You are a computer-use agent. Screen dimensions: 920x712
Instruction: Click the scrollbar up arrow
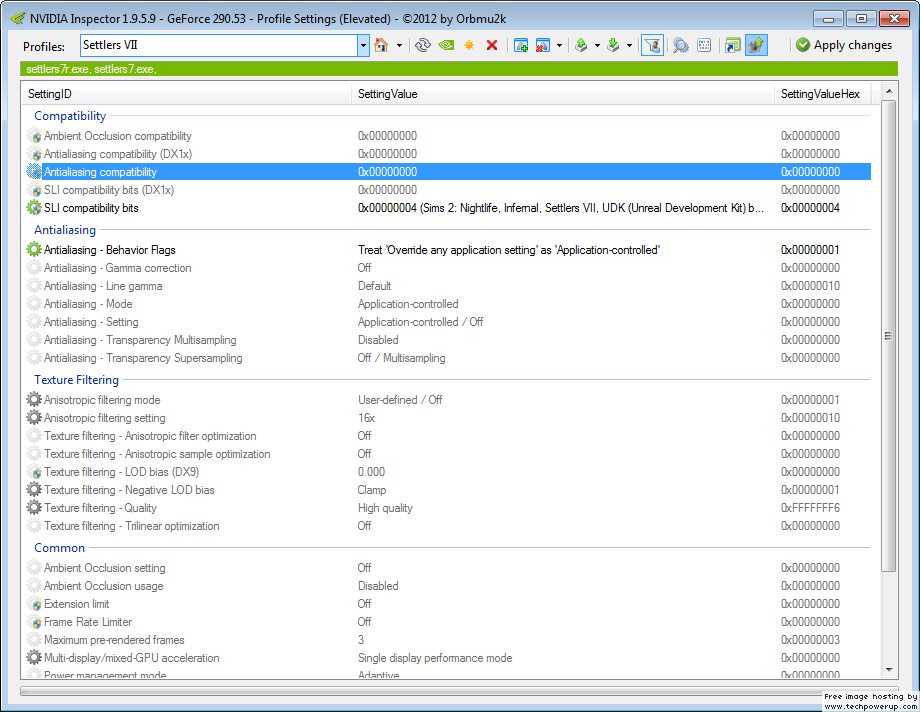[888, 91]
